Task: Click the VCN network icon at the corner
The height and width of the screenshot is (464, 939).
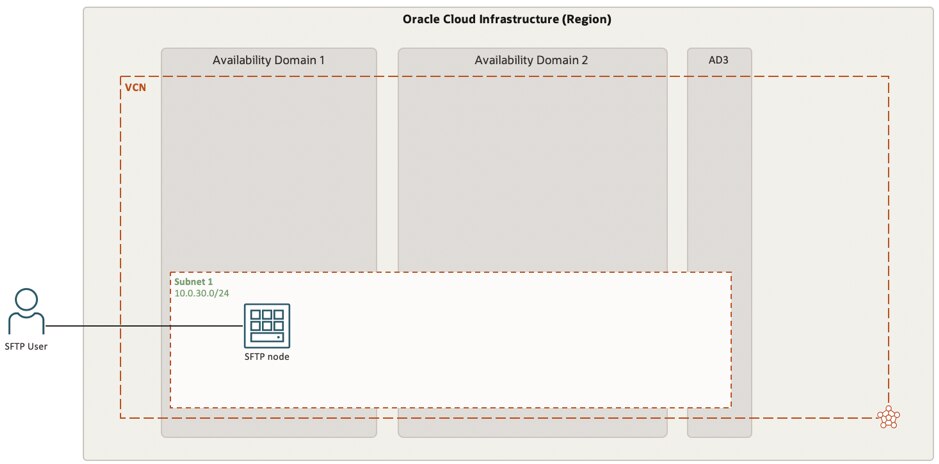Action: point(888,417)
